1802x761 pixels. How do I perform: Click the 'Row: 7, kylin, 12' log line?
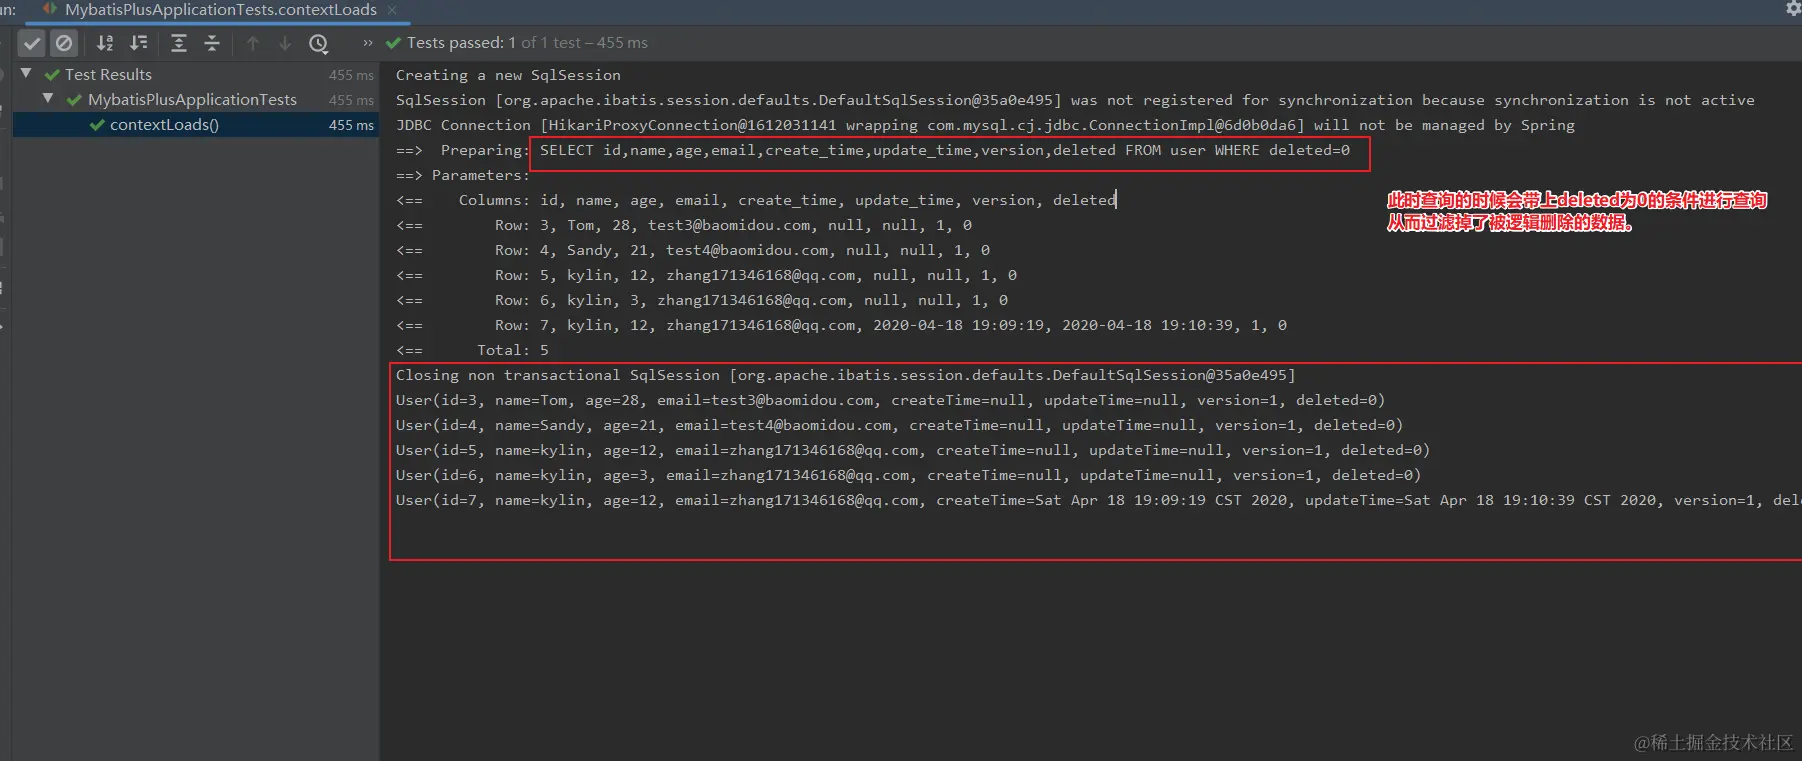click(841, 325)
